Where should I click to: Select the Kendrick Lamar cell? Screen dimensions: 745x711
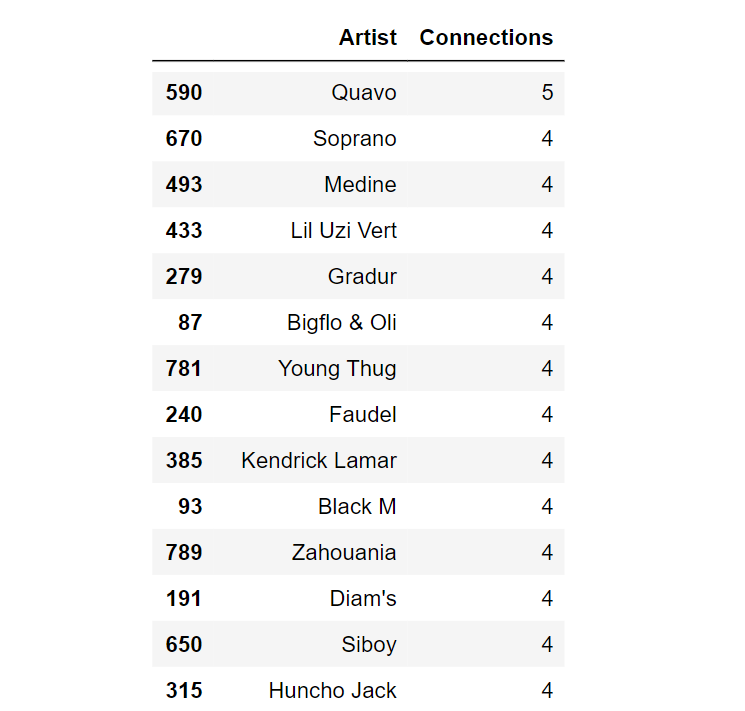click(x=319, y=461)
